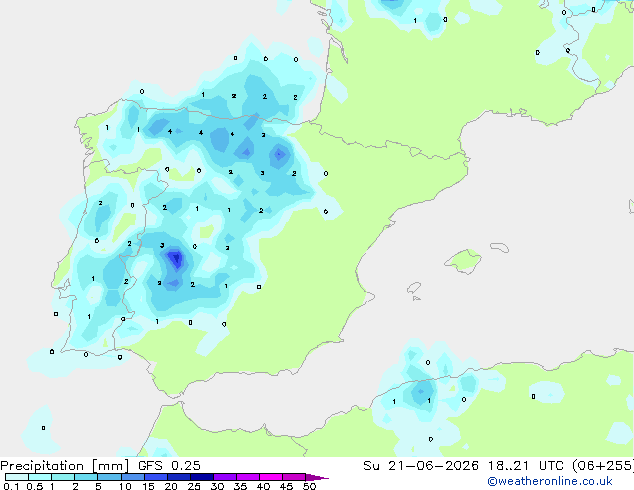Click the above-50 mm legend arrow tip
634x490 pixels.
point(317,477)
